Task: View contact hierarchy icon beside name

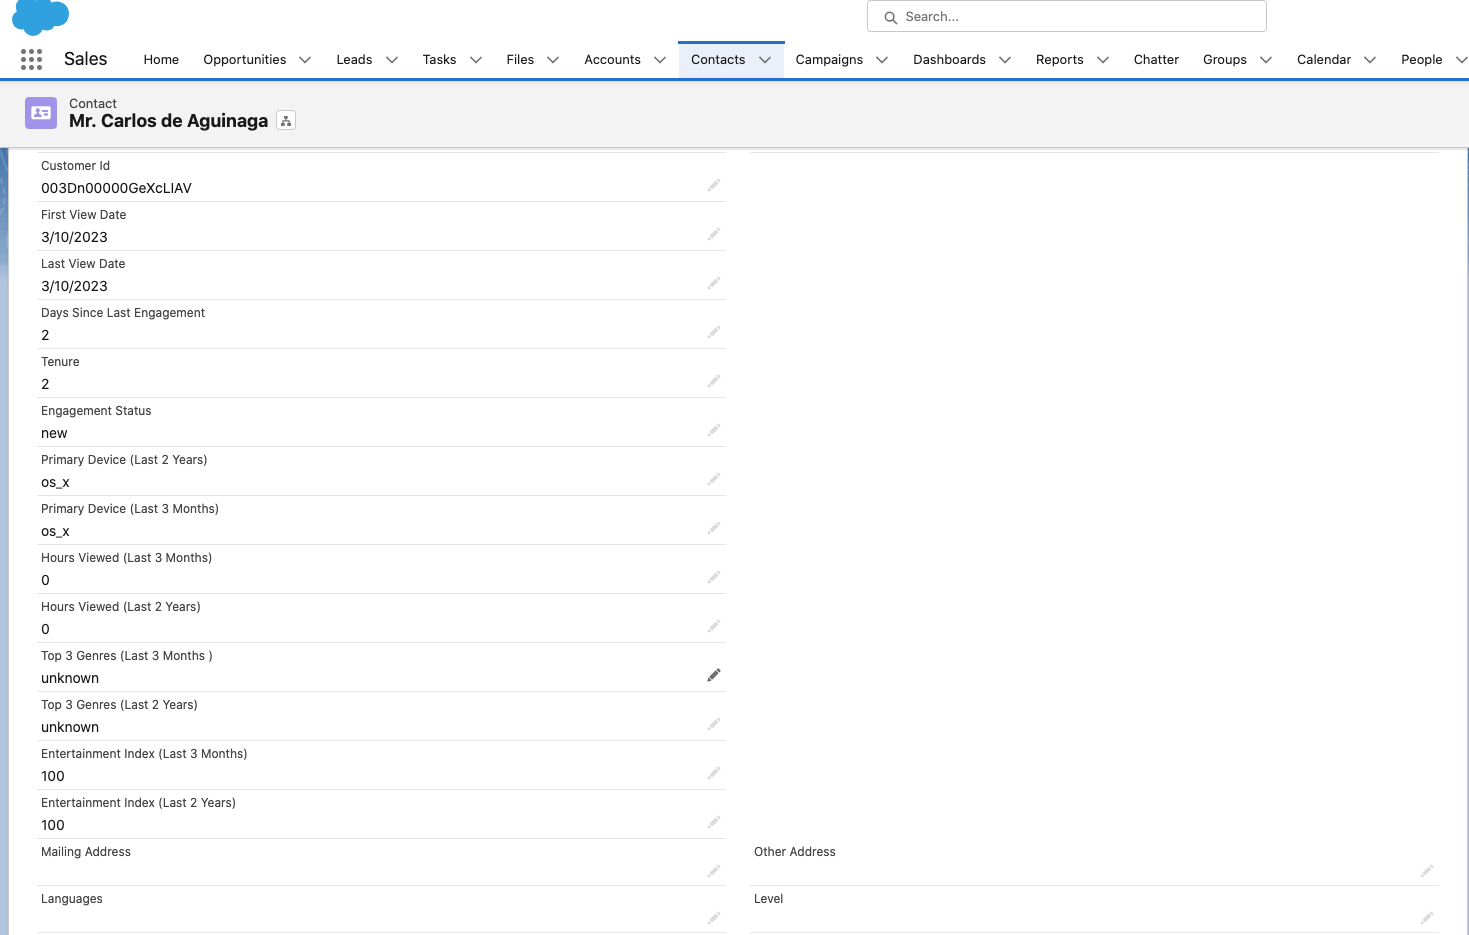Action: coord(286,121)
